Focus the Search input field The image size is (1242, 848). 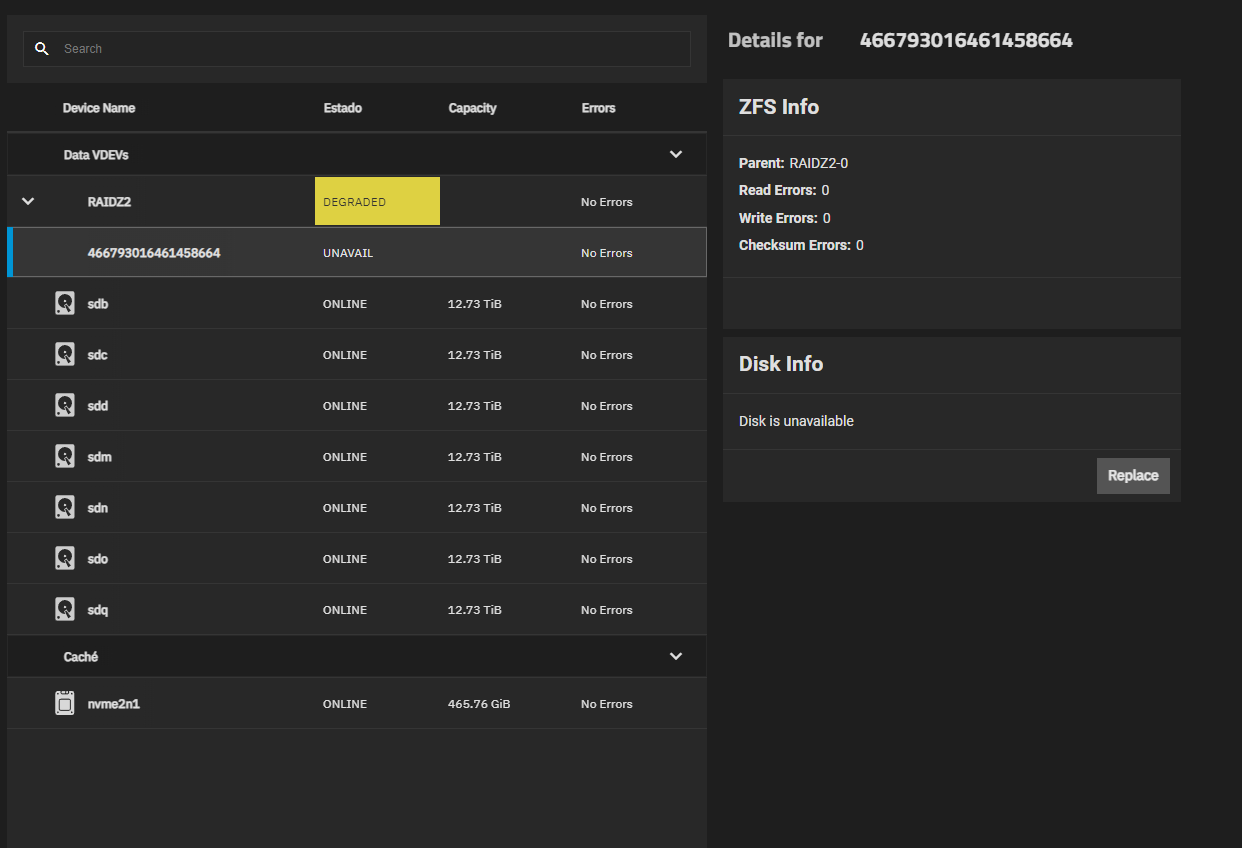click(x=357, y=48)
